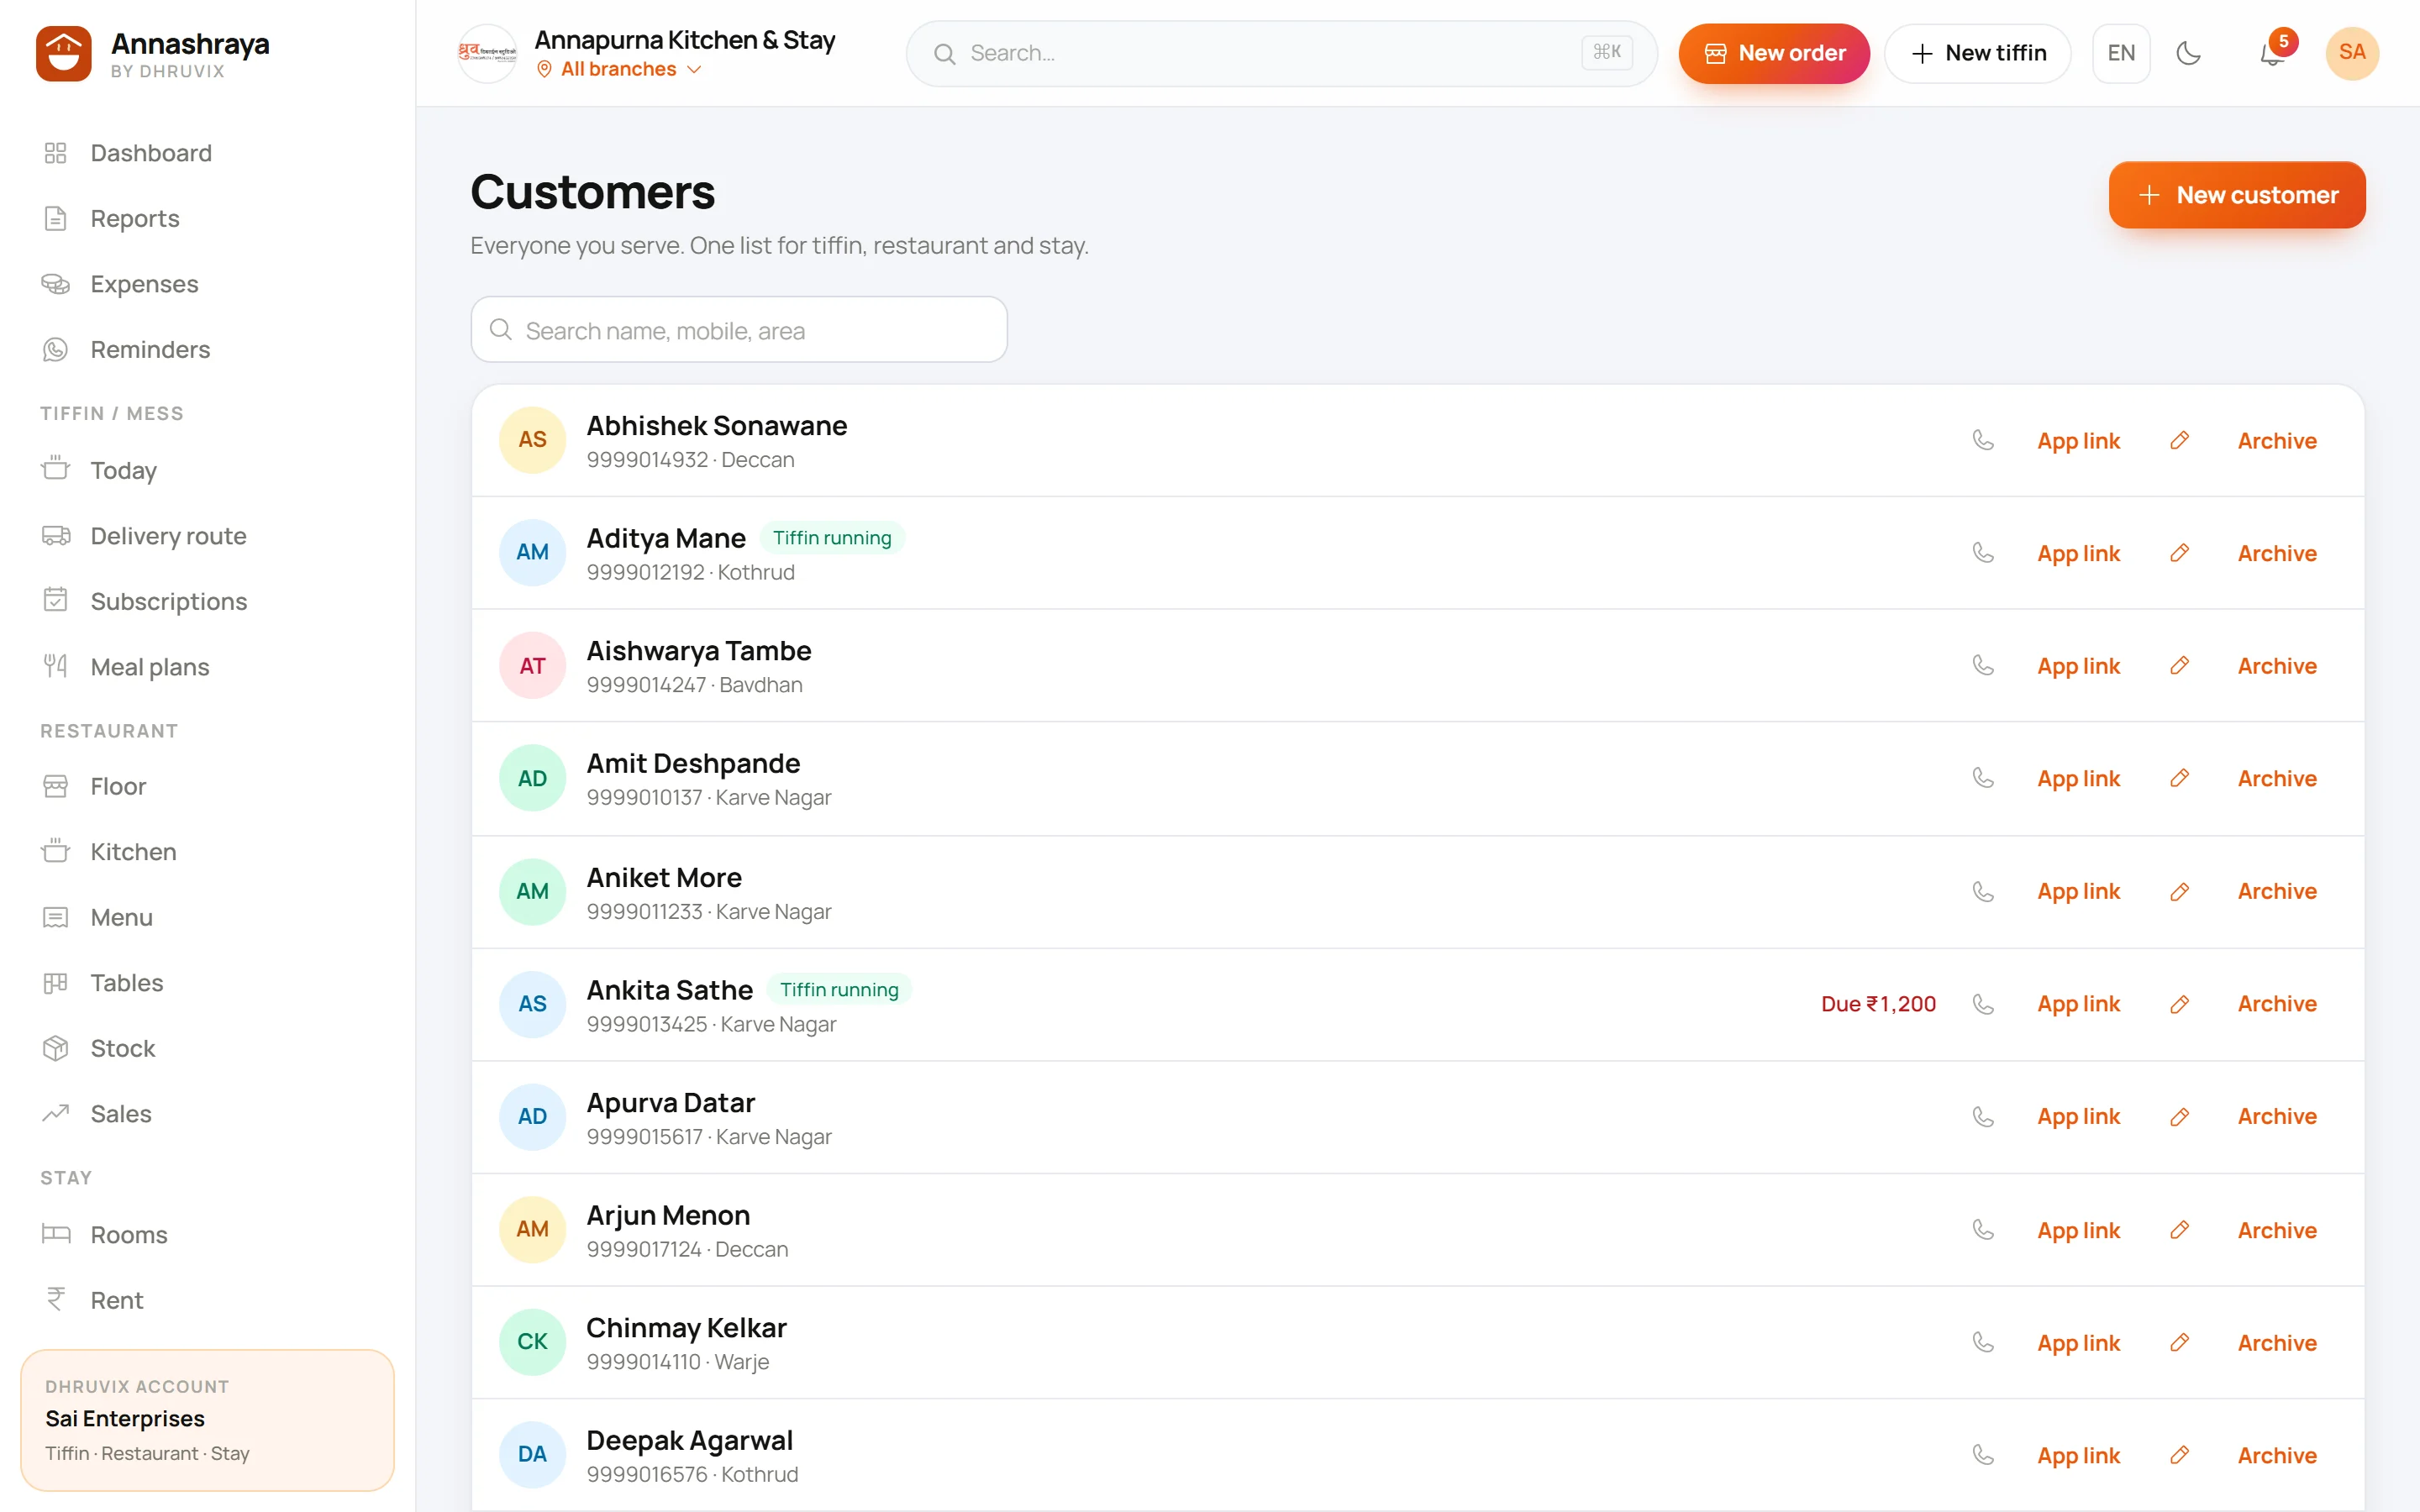
Task: Edit Chinmay Kelkar with the pencil icon
Action: (x=2179, y=1342)
